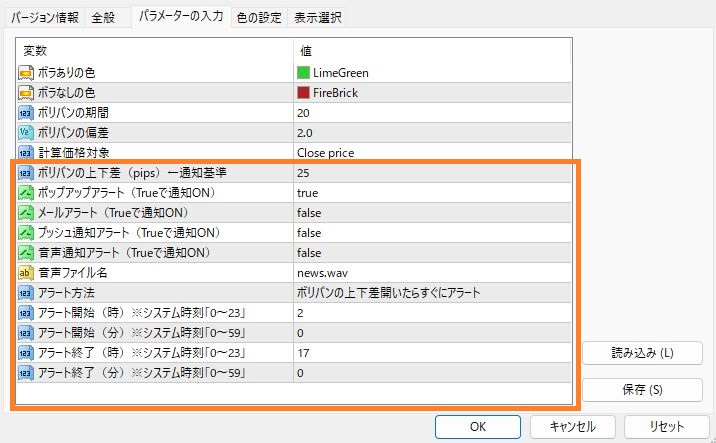Click the string icon beside 音声ファイル名

pyautogui.click(x=27, y=272)
